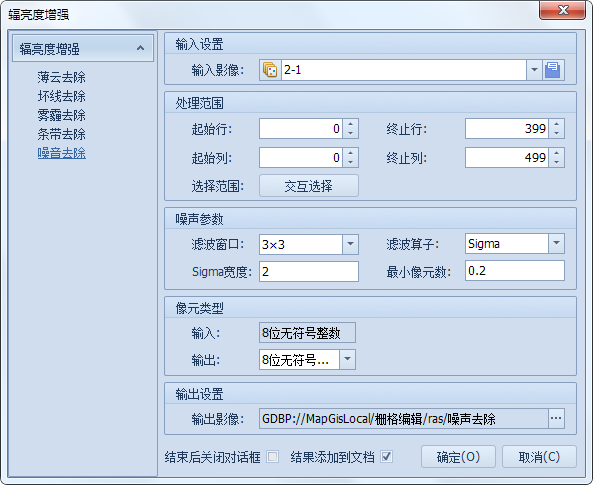
Task: Open the 输入影像 dropdown list
Action: pyautogui.click(x=534, y=70)
